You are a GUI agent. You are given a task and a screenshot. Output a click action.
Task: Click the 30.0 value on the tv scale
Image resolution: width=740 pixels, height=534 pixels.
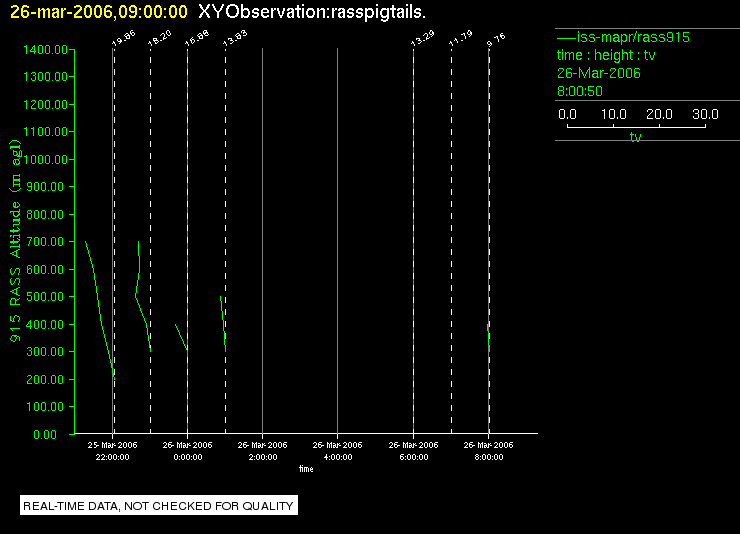[706, 114]
